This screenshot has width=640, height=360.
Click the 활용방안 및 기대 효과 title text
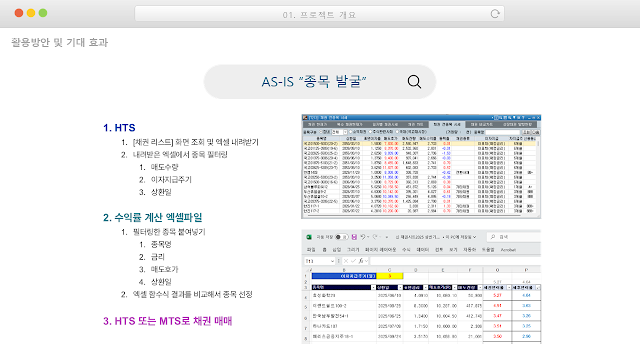coord(60,42)
